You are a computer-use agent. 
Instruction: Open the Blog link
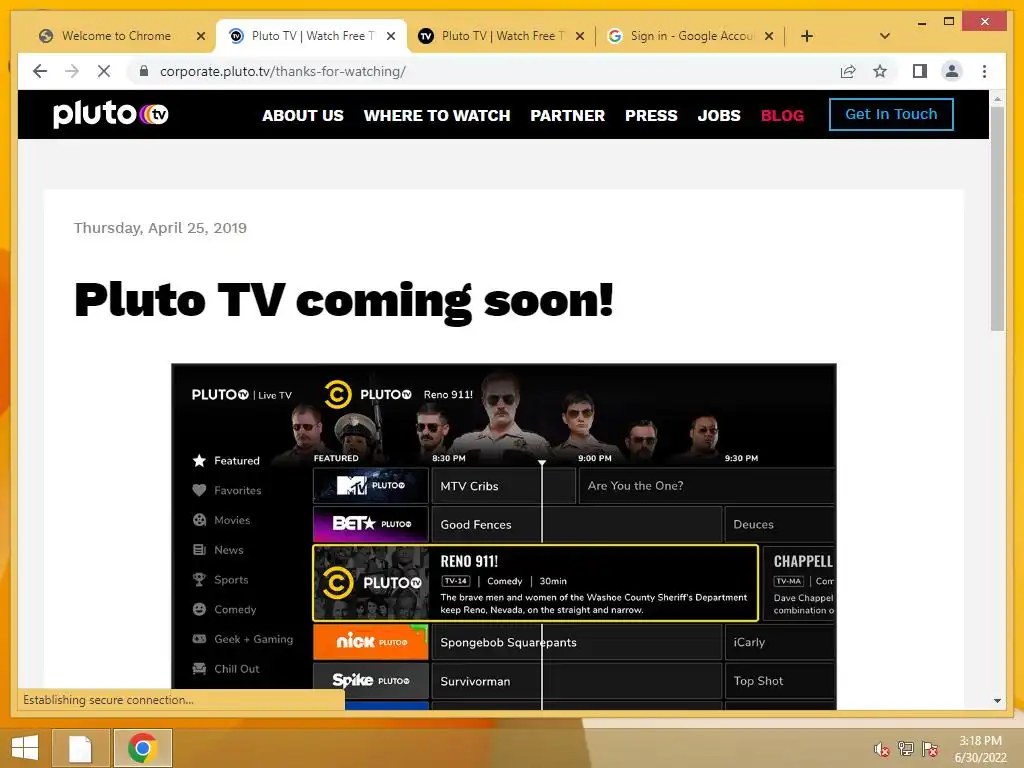pyautogui.click(x=782, y=116)
